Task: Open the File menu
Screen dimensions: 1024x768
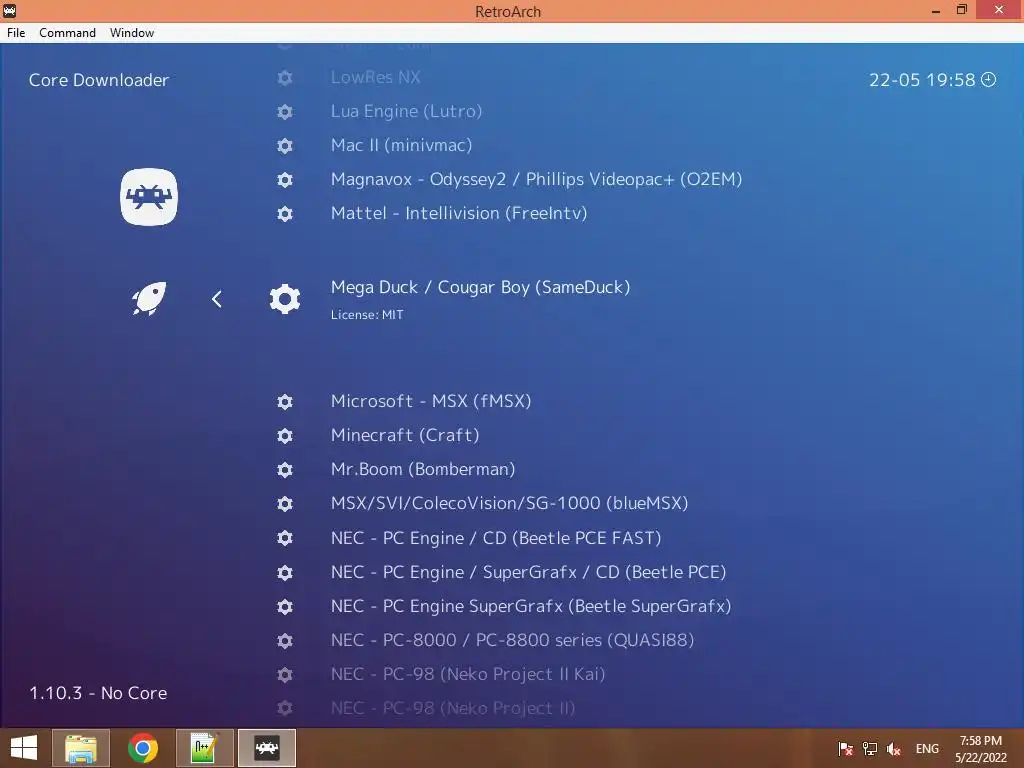Action: [x=16, y=33]
